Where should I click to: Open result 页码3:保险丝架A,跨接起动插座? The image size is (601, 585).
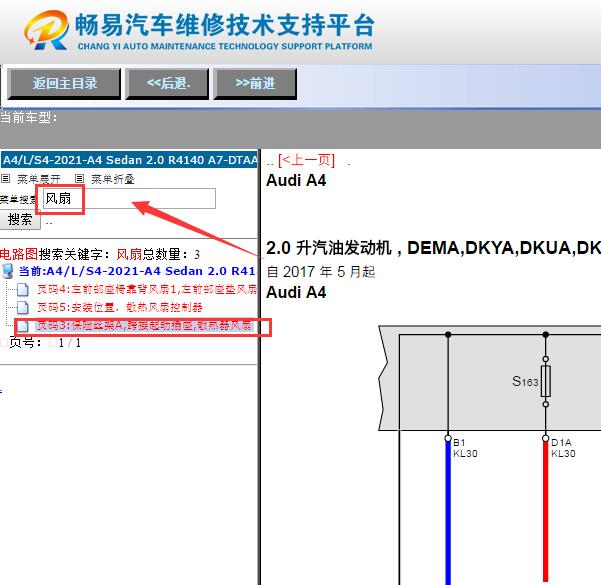144,325
